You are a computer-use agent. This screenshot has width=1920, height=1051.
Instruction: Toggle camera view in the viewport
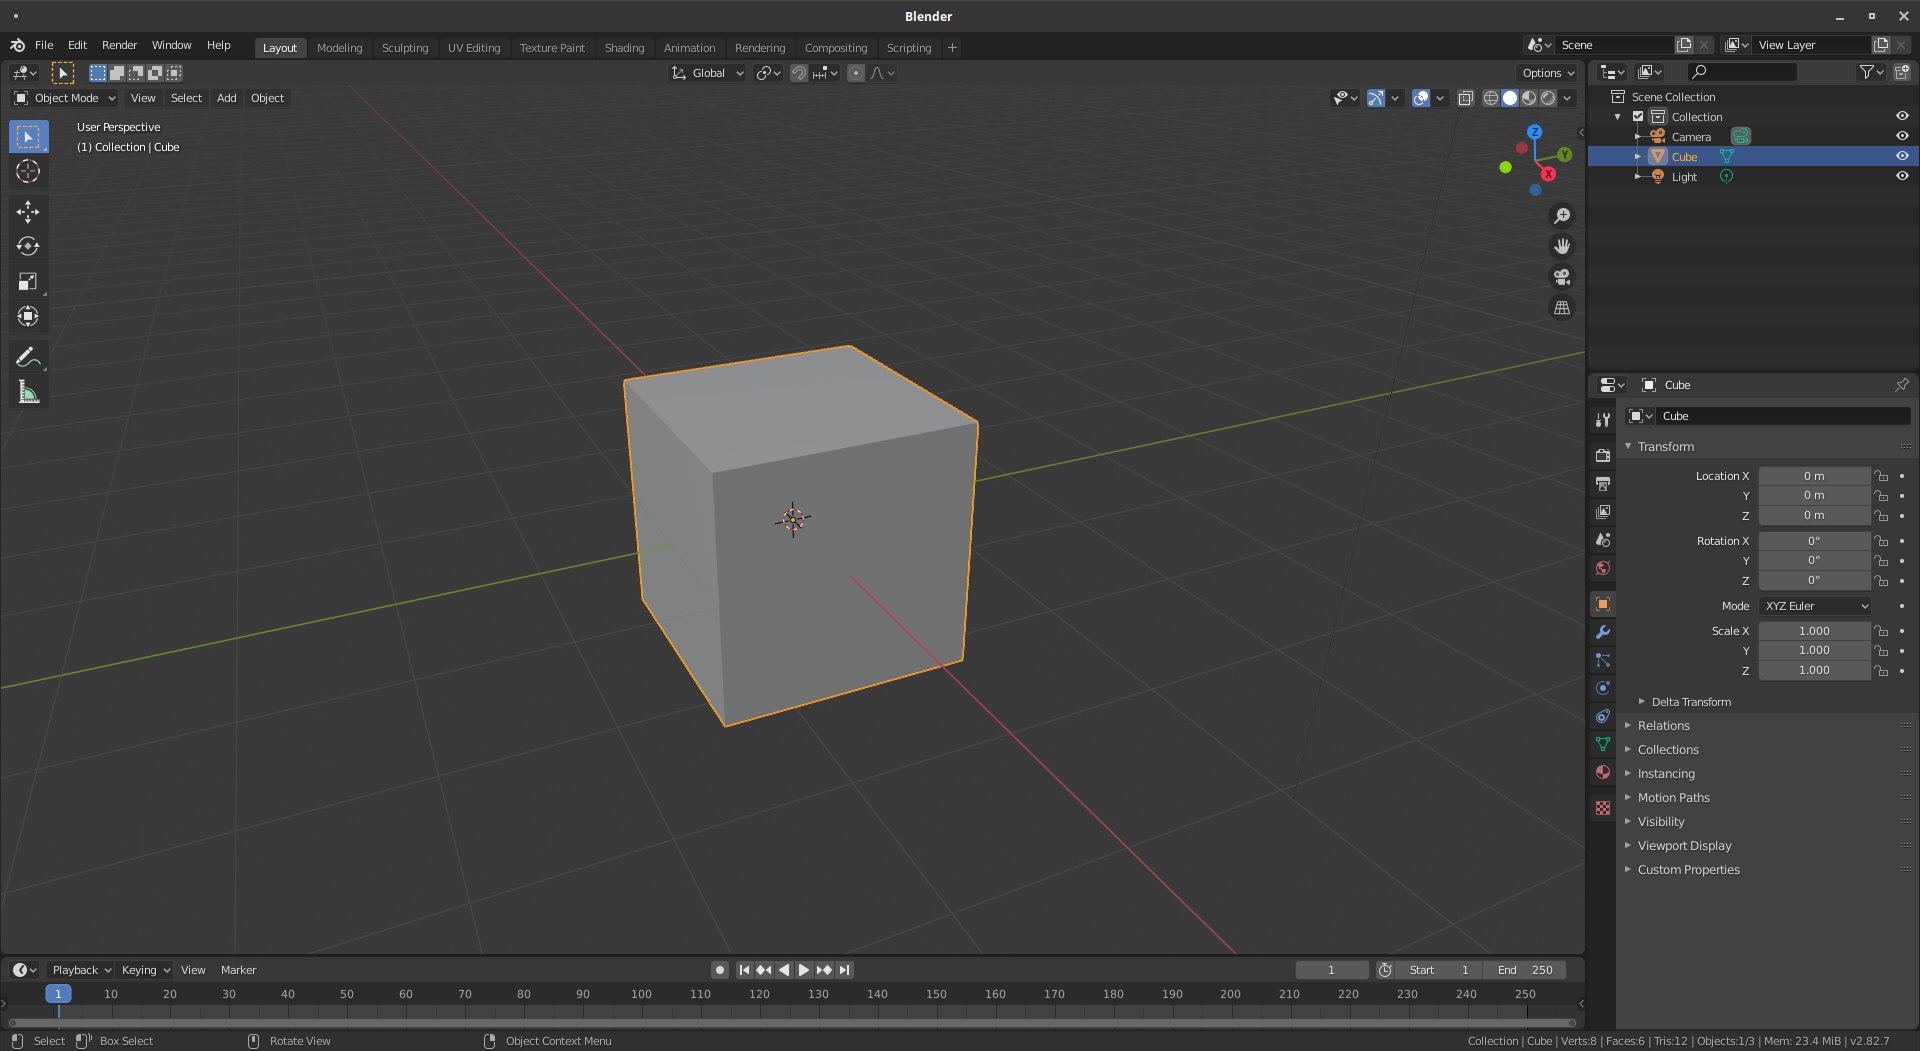1561,277
